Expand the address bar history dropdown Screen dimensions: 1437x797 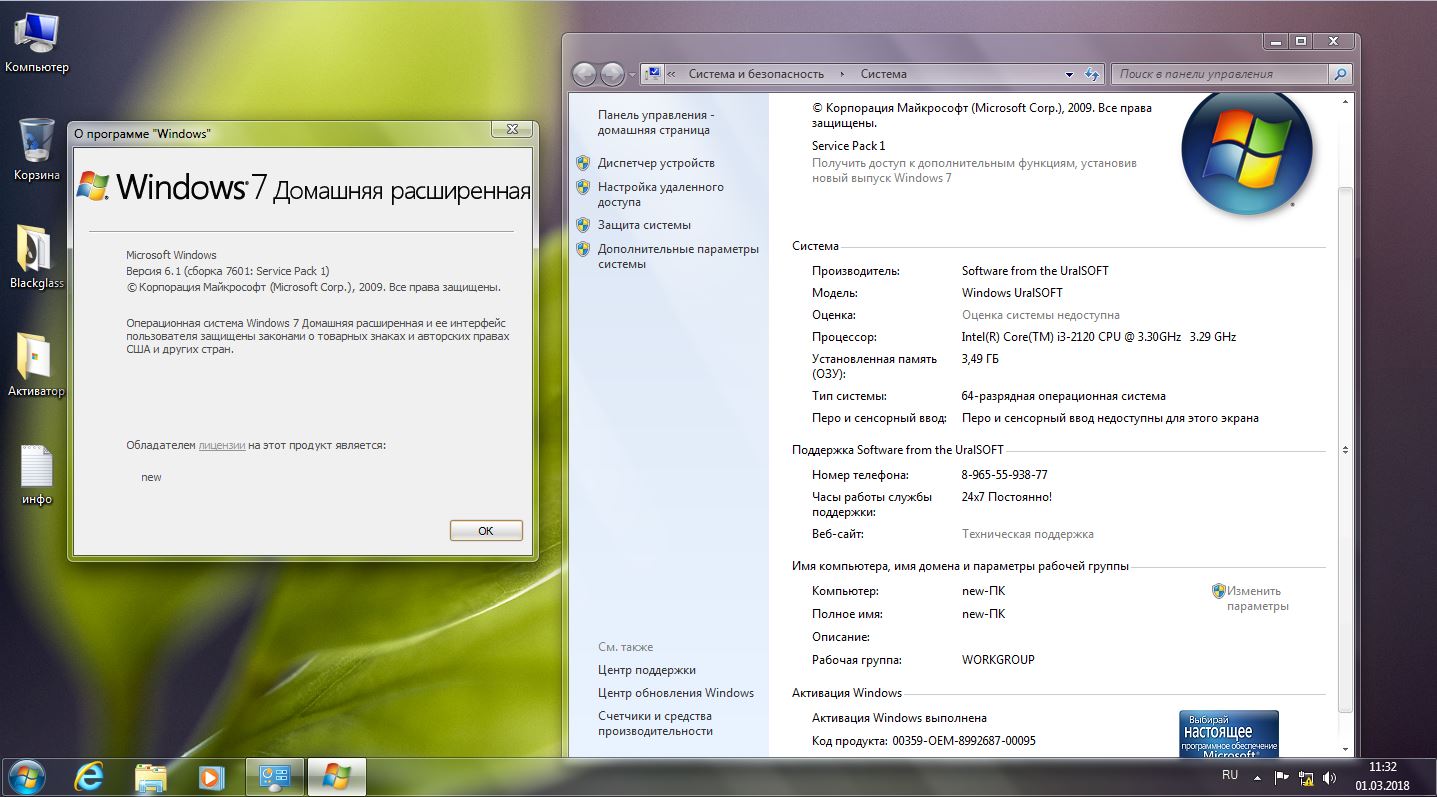click(x=1070, y=74)
